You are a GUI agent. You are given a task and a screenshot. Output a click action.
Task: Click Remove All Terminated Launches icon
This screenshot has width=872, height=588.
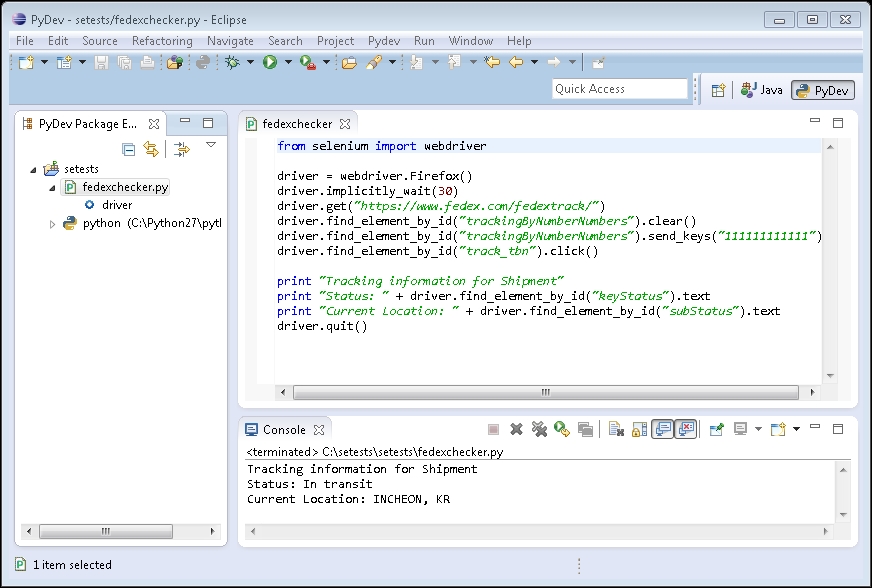[539, 429]
